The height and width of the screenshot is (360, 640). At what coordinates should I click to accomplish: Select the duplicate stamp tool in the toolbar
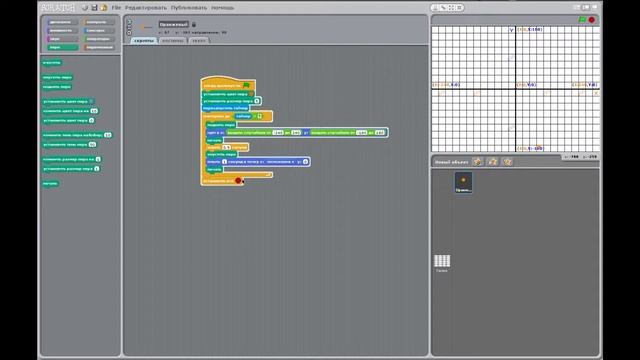435,8
